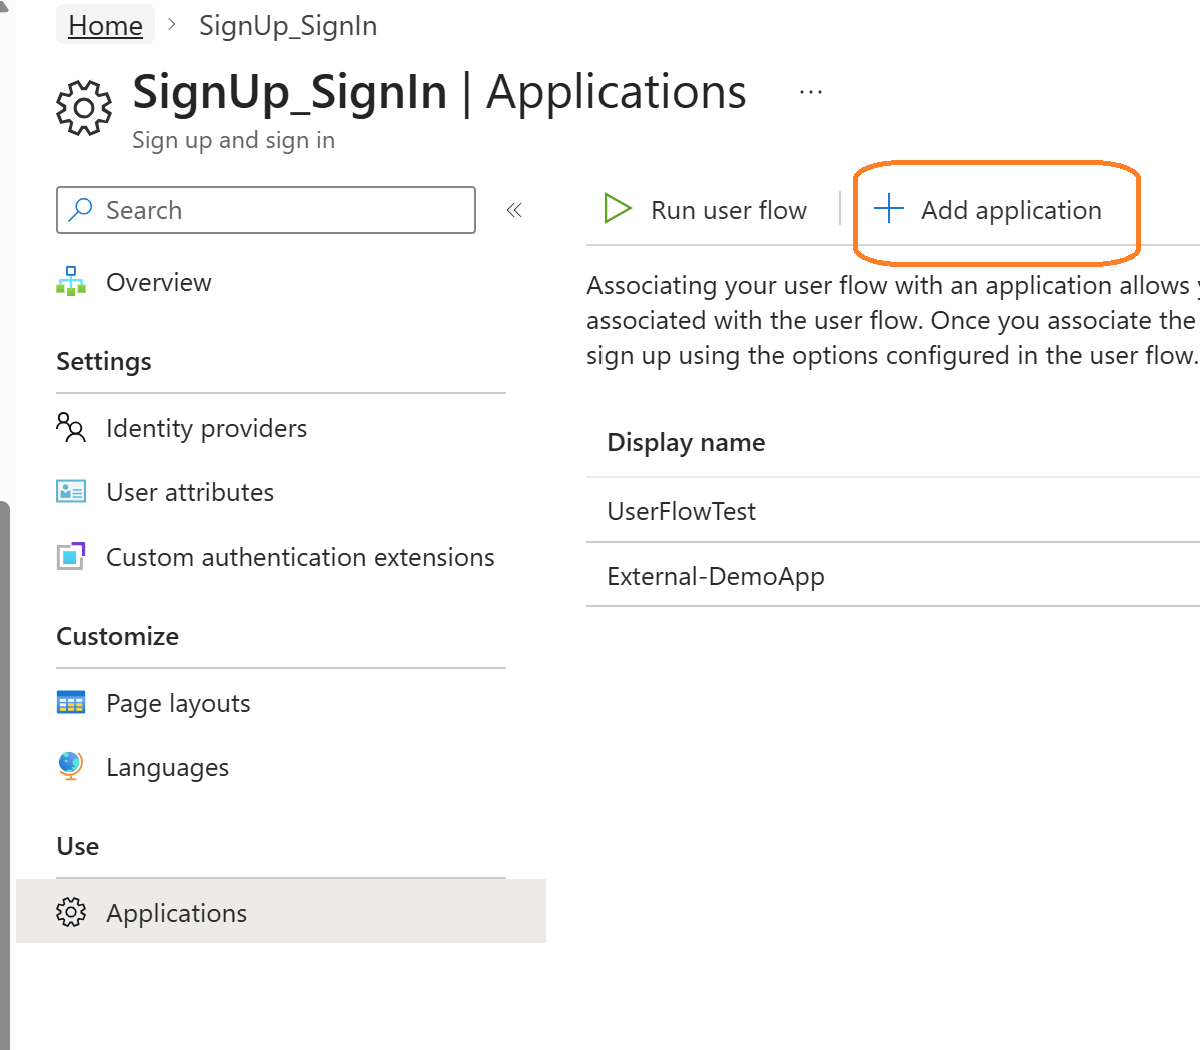
Task: Click the Page layouts table icon
Action: [x=71, y=703]
